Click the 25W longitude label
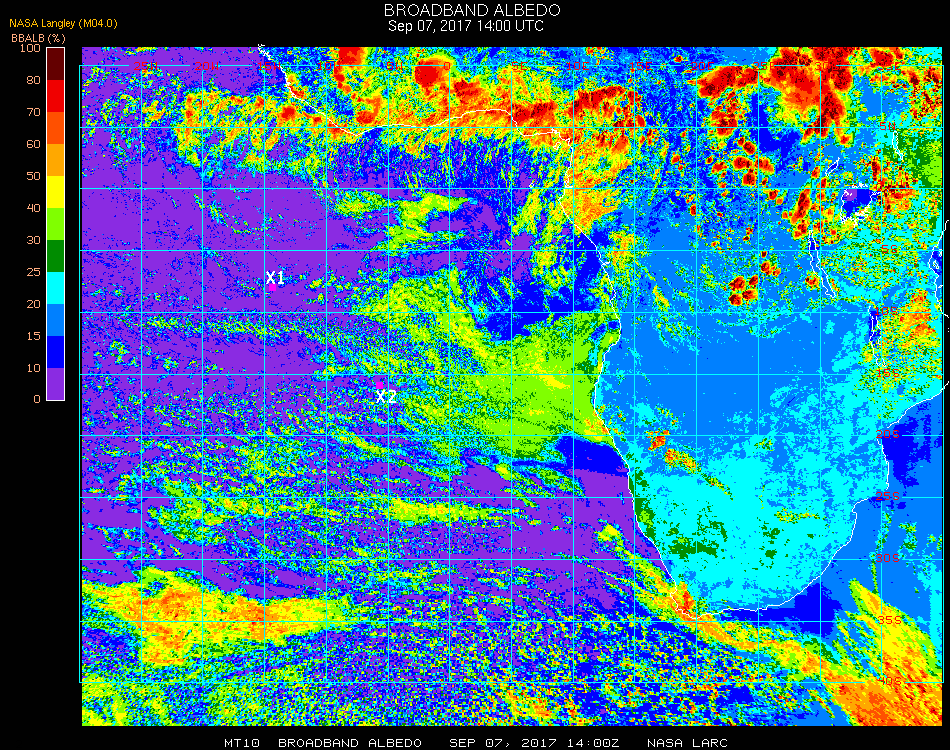This screenshot has height=750, width=950. pyautogui.click(x=145, y=66)
